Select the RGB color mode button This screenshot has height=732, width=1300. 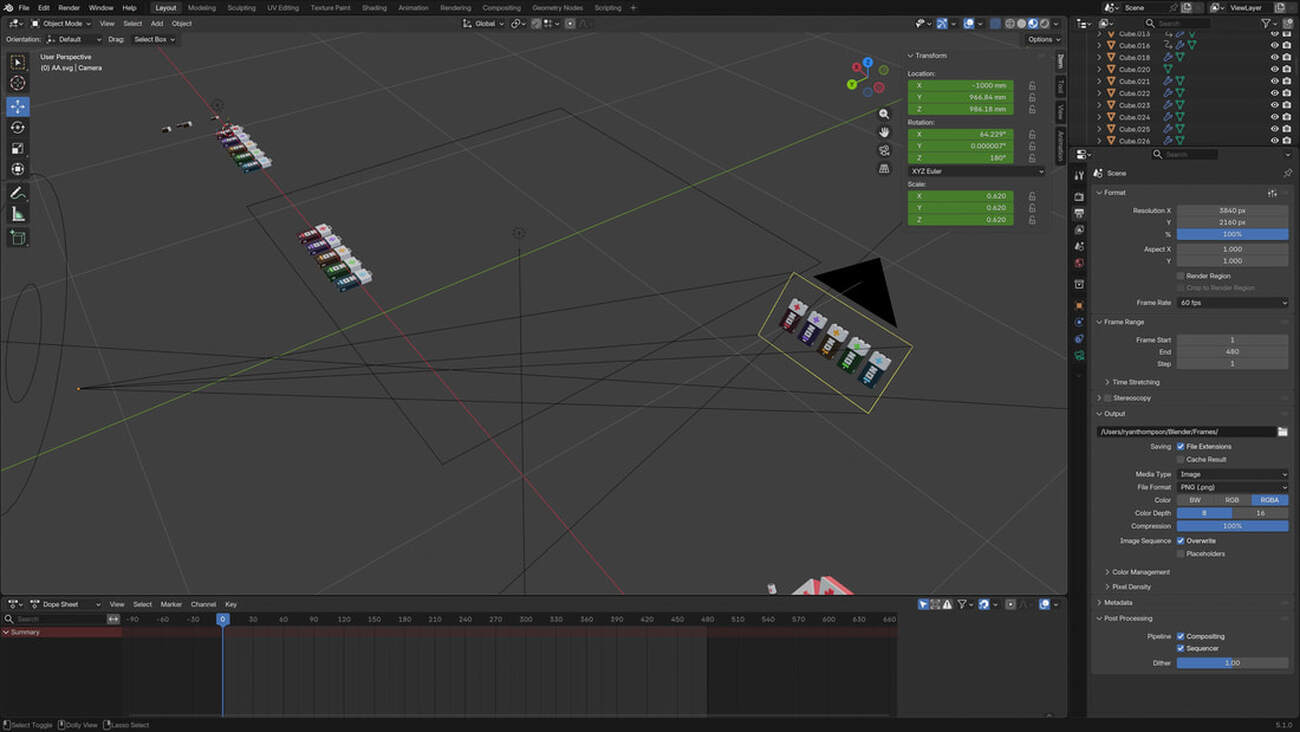click(1232, 500)
